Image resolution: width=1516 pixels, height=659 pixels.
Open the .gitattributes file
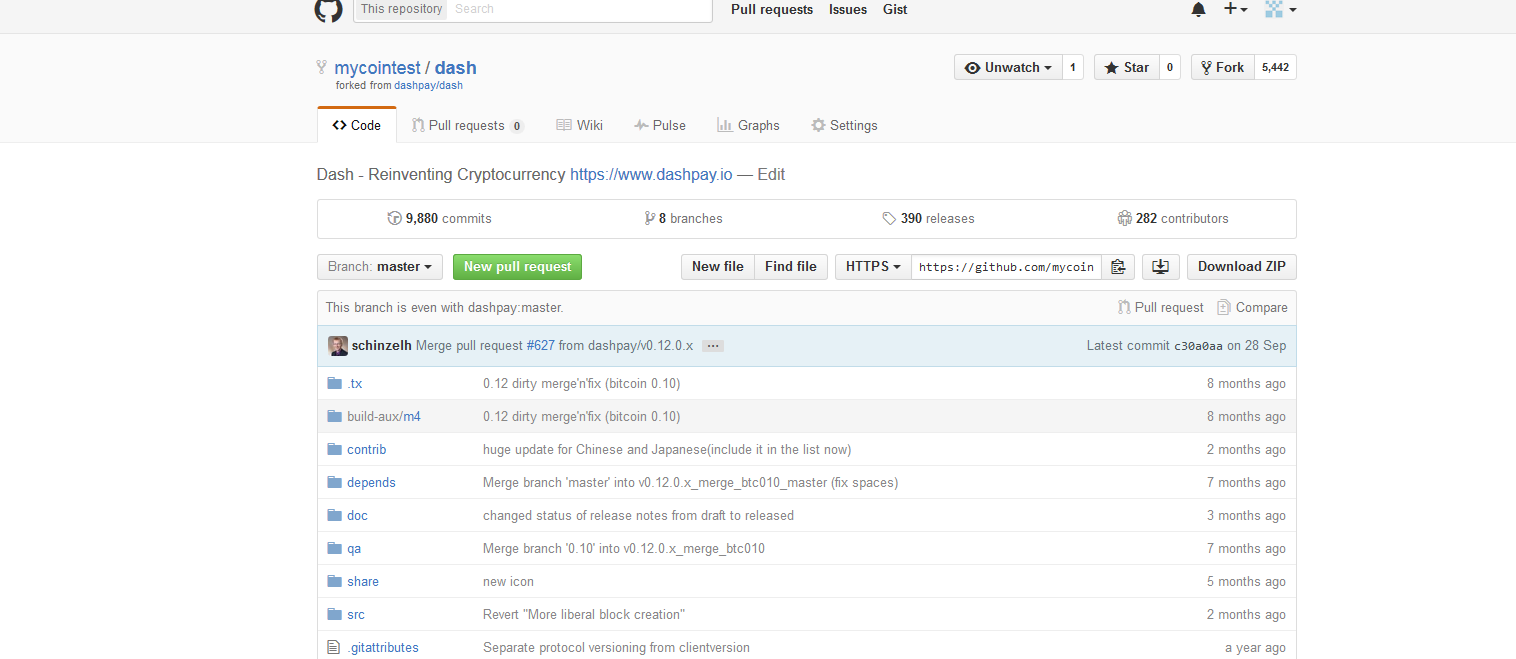[x=383, y=648]
